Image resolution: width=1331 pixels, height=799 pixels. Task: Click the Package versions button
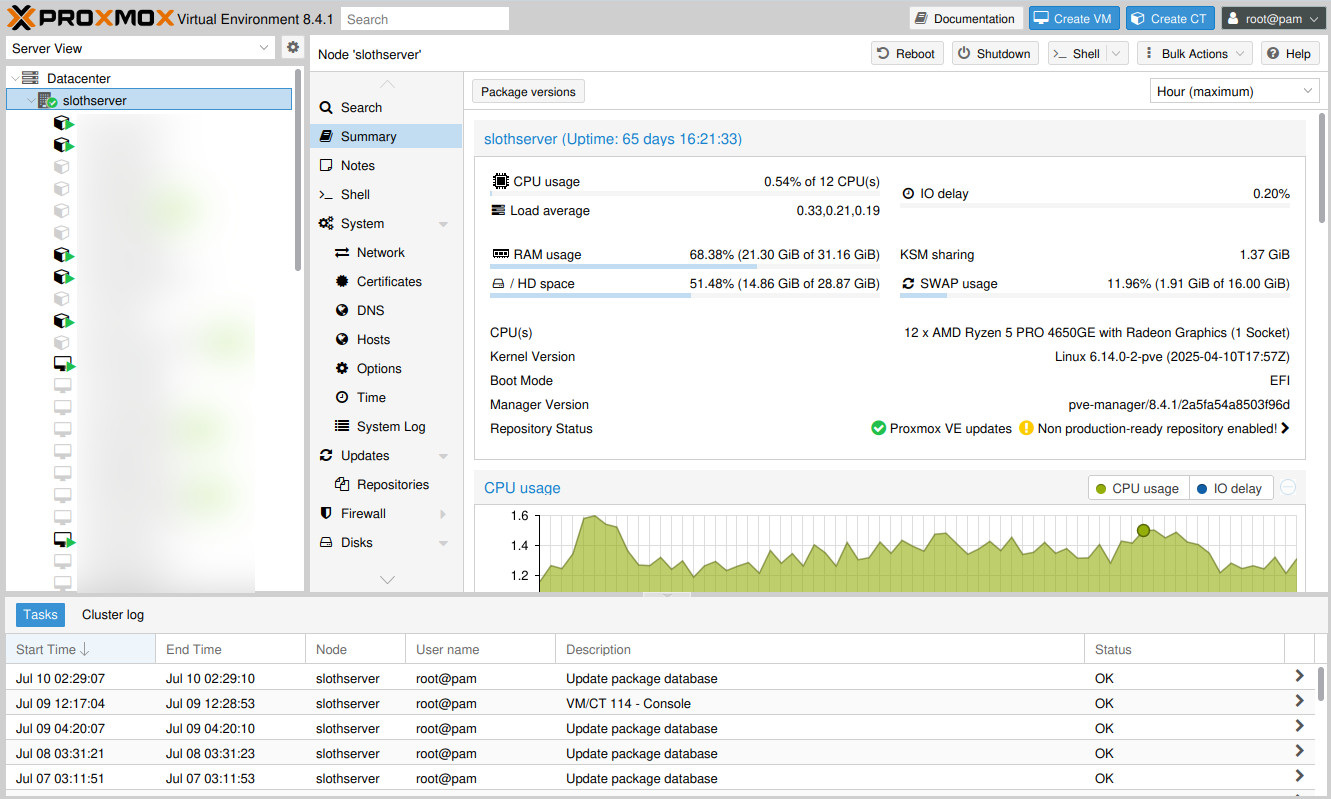pos(528,91)
